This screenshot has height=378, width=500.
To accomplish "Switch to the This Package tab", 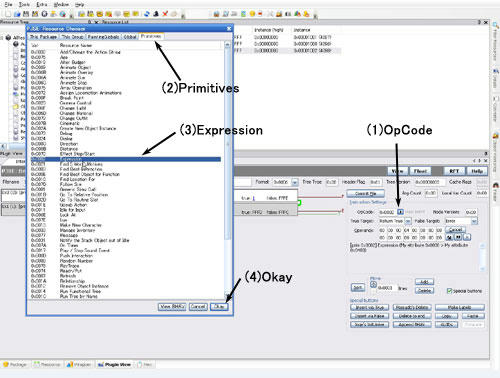I will pyautogui.click(x=43, y=37).
